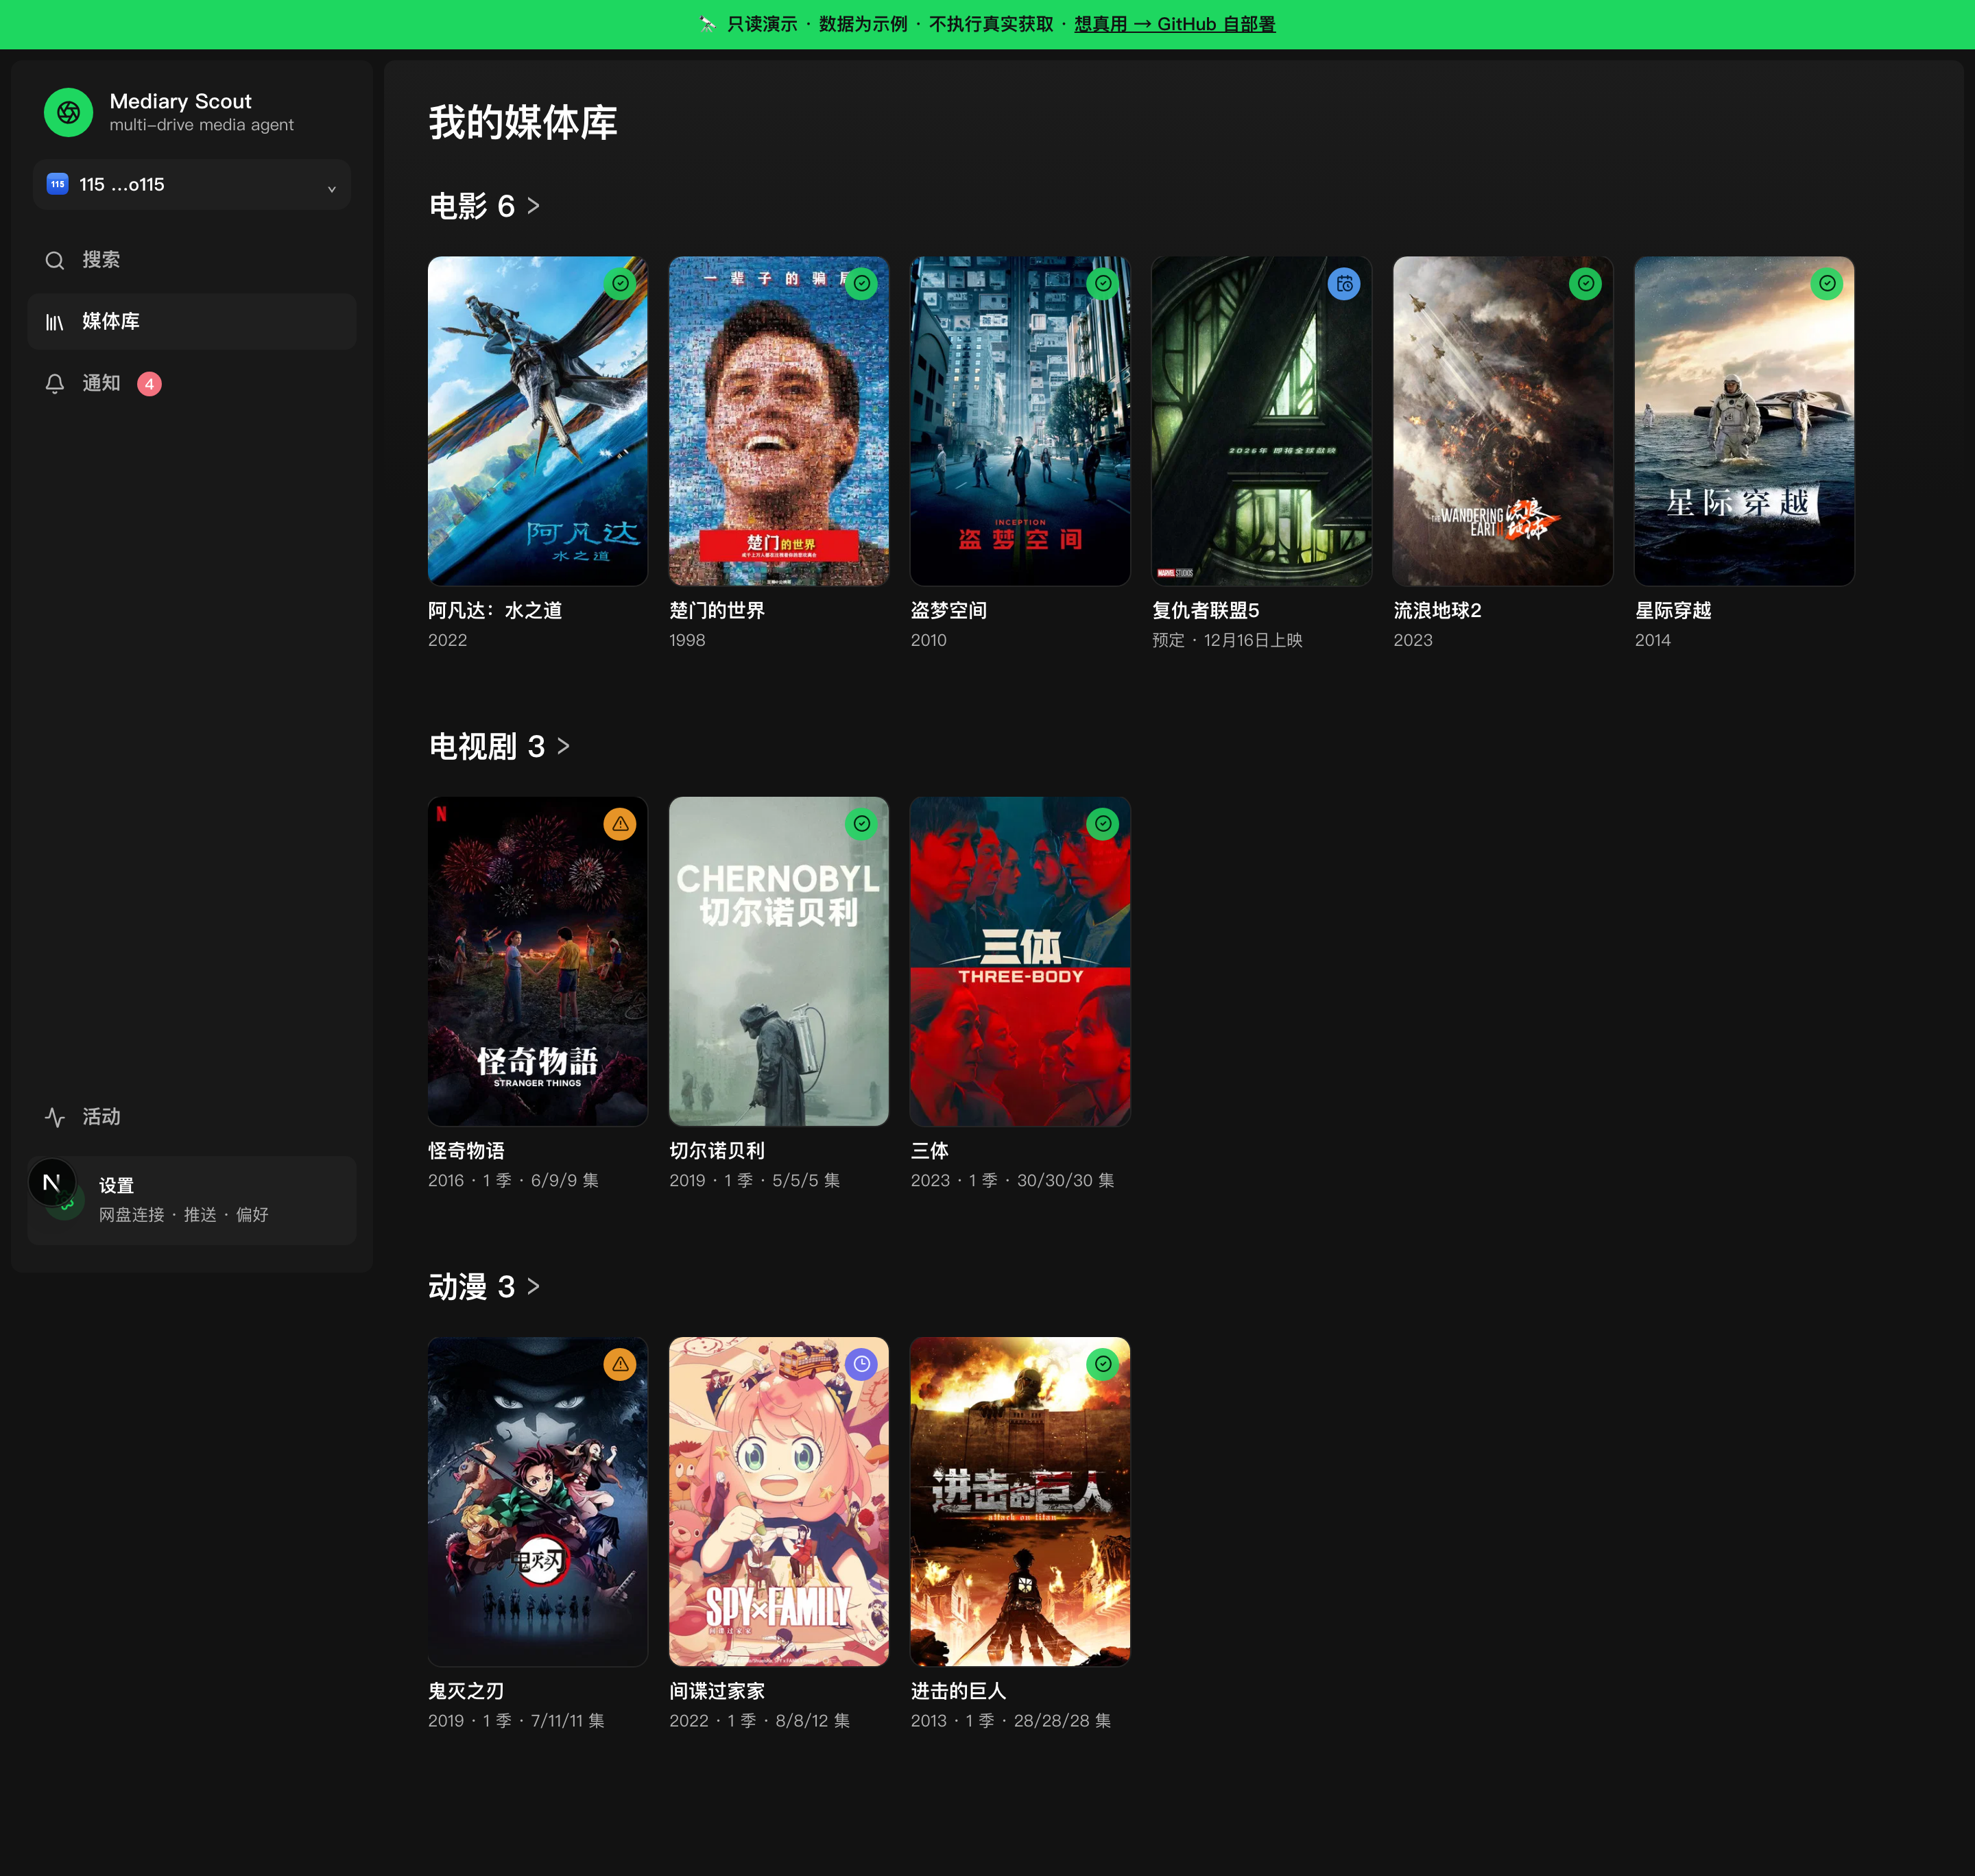Open the 搜索 page in sidebar
The height and width of the screenshot is (1876, 1975).
(192, 260)
